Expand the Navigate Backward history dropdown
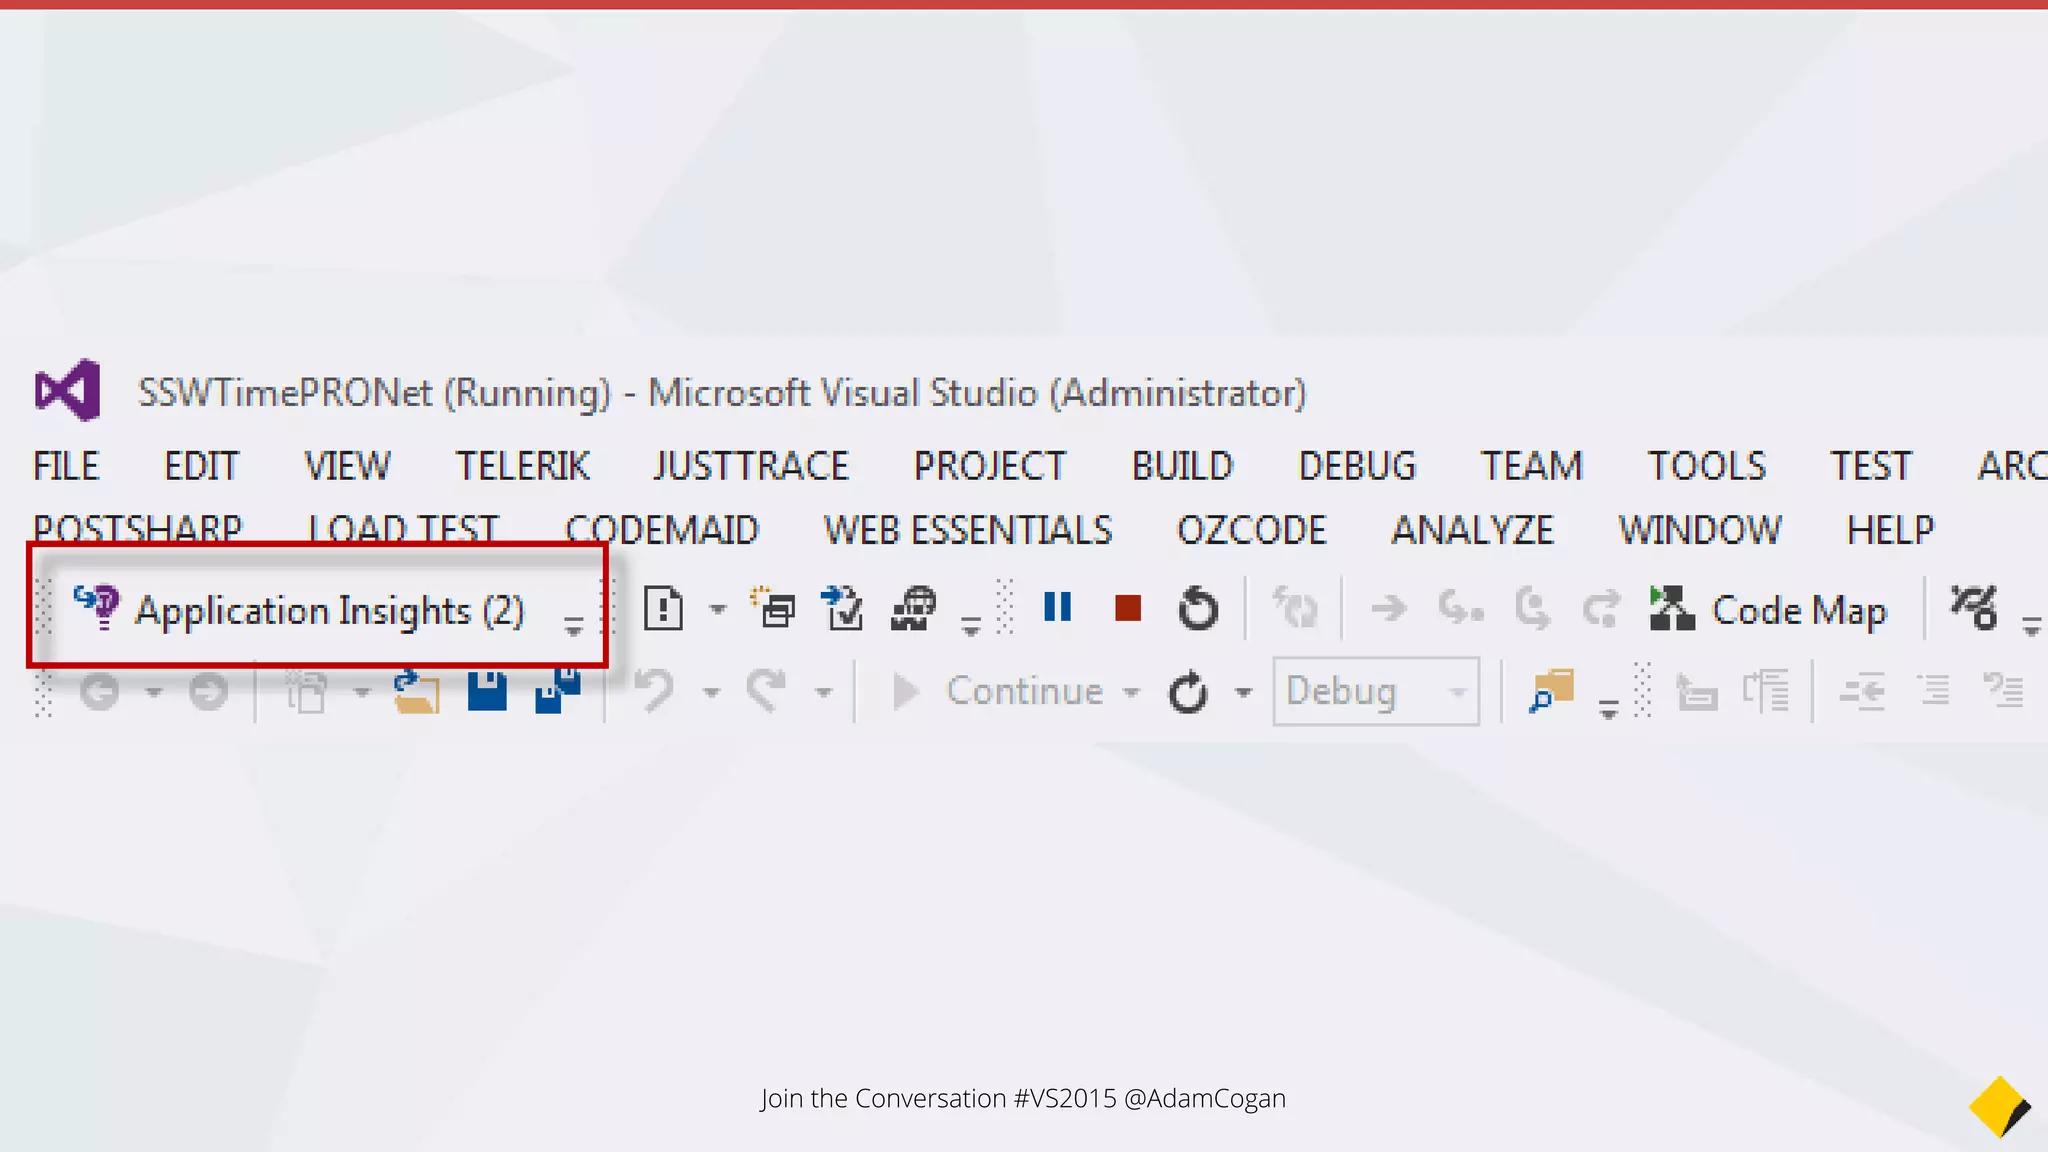2048x1152 pixels. (153, 692)
